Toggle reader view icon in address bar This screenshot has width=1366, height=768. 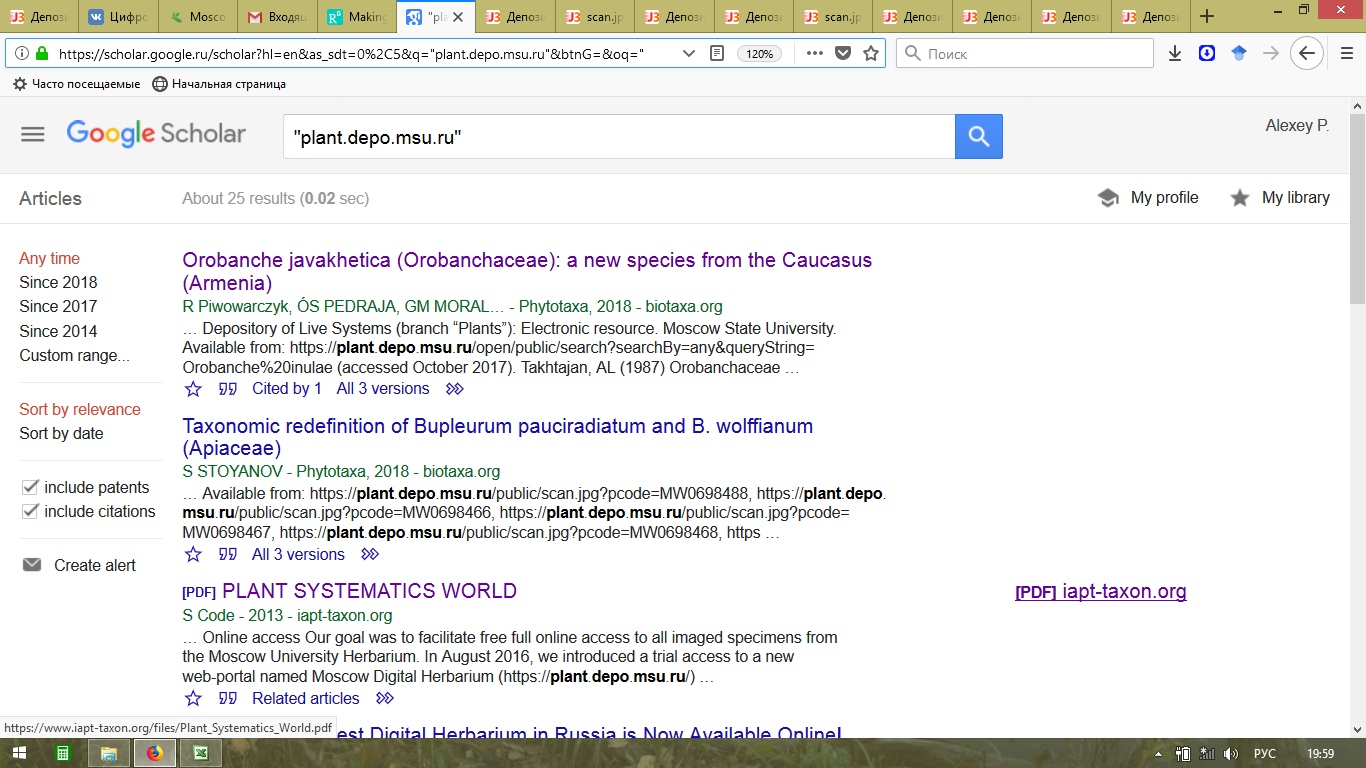click(x=717, y=54)
